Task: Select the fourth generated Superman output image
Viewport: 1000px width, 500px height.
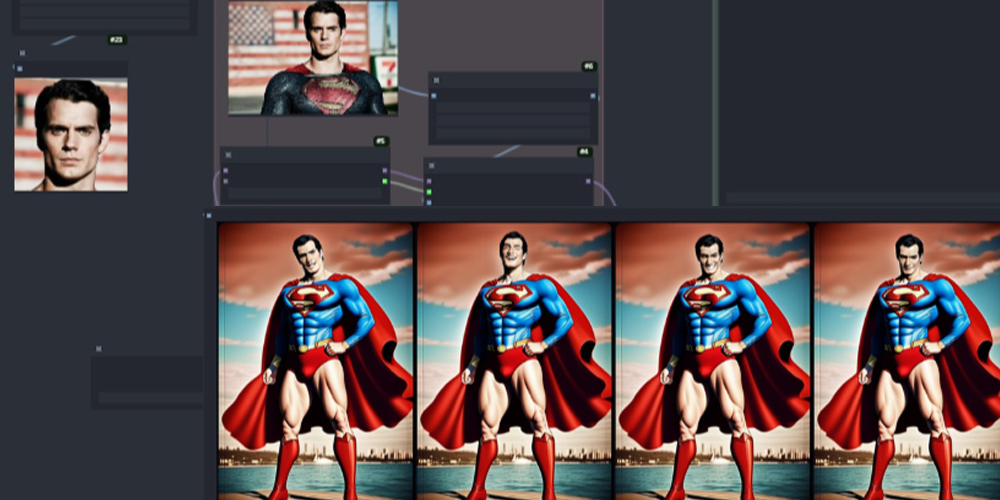Action: click(x=907, y=361)
